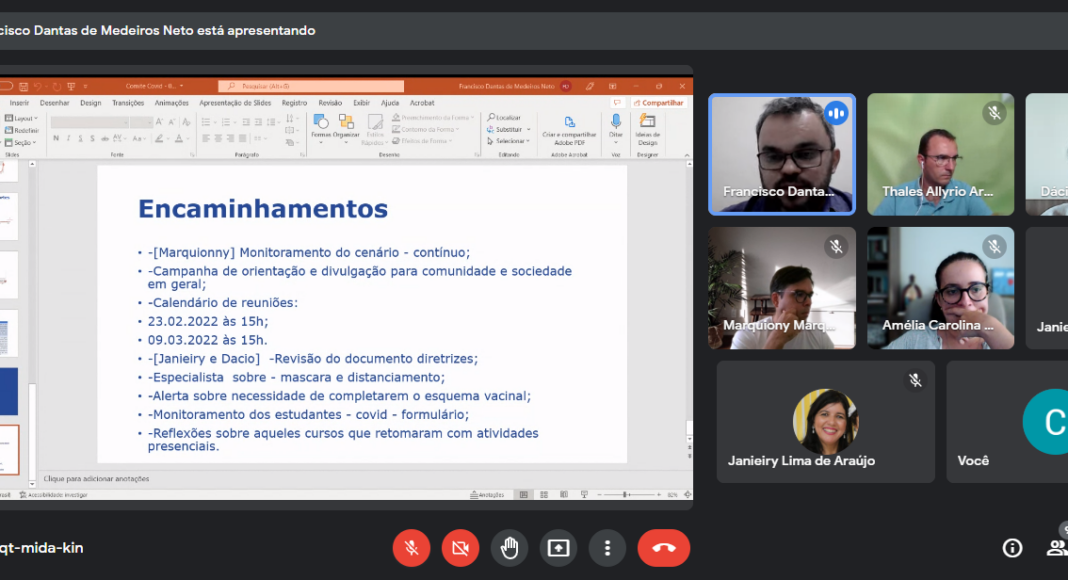Open the participants people panel
The image size is (1068, 580).
coord(1057,548)
